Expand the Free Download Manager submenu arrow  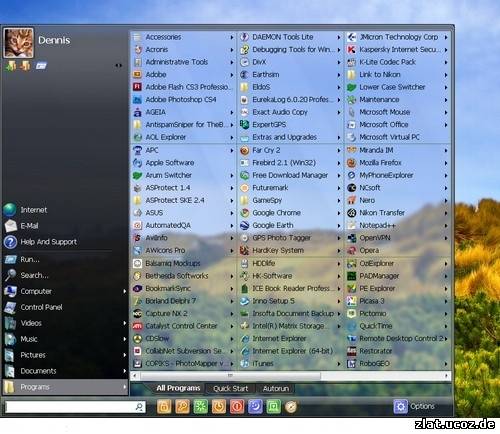339,176
